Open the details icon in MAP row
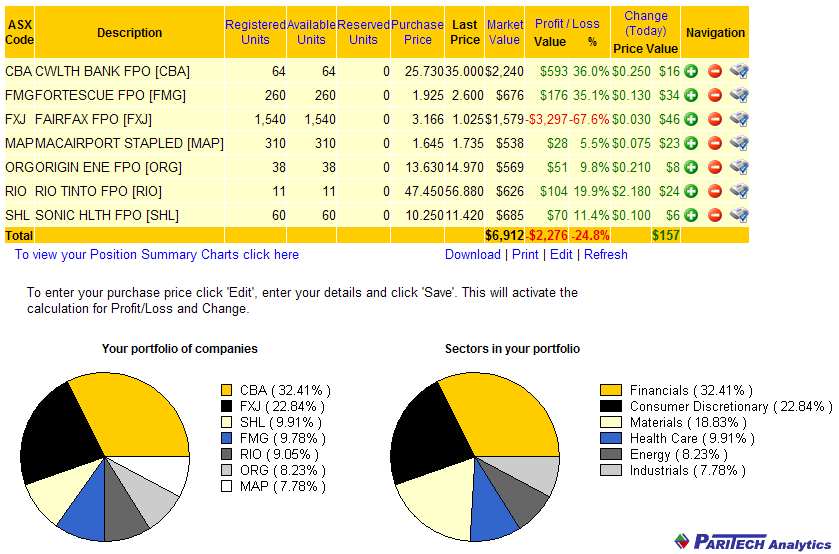 point(739,143)
